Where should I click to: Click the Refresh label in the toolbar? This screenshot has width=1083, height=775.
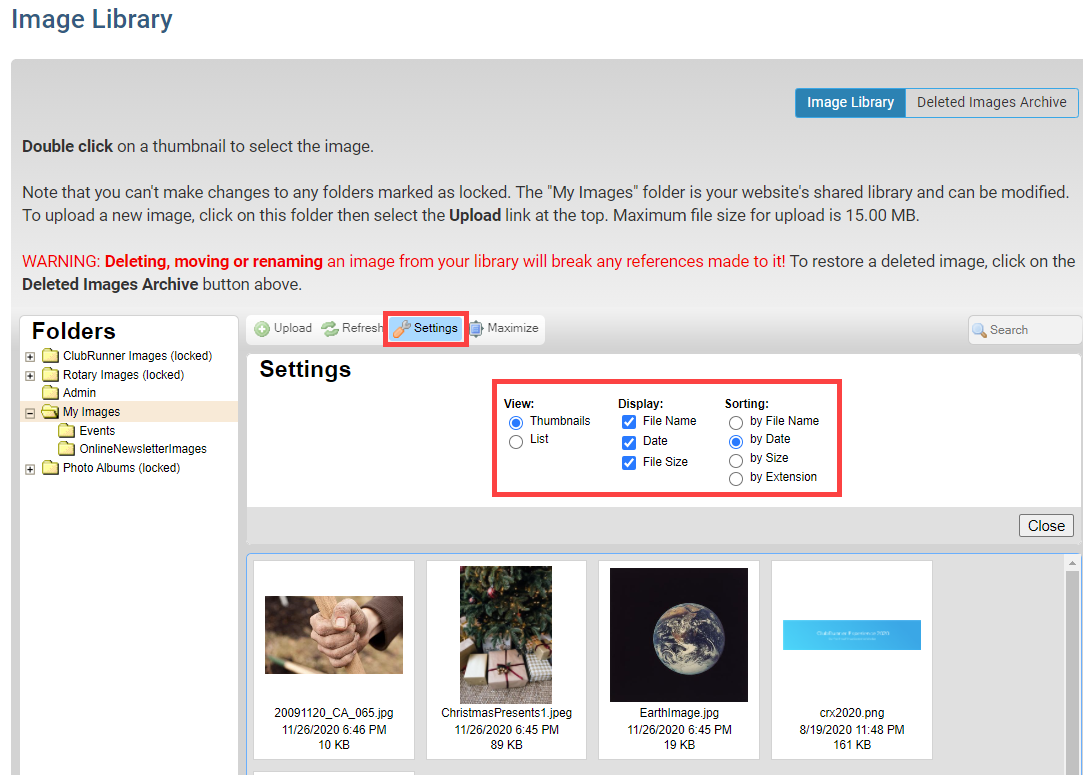[362, 328]
